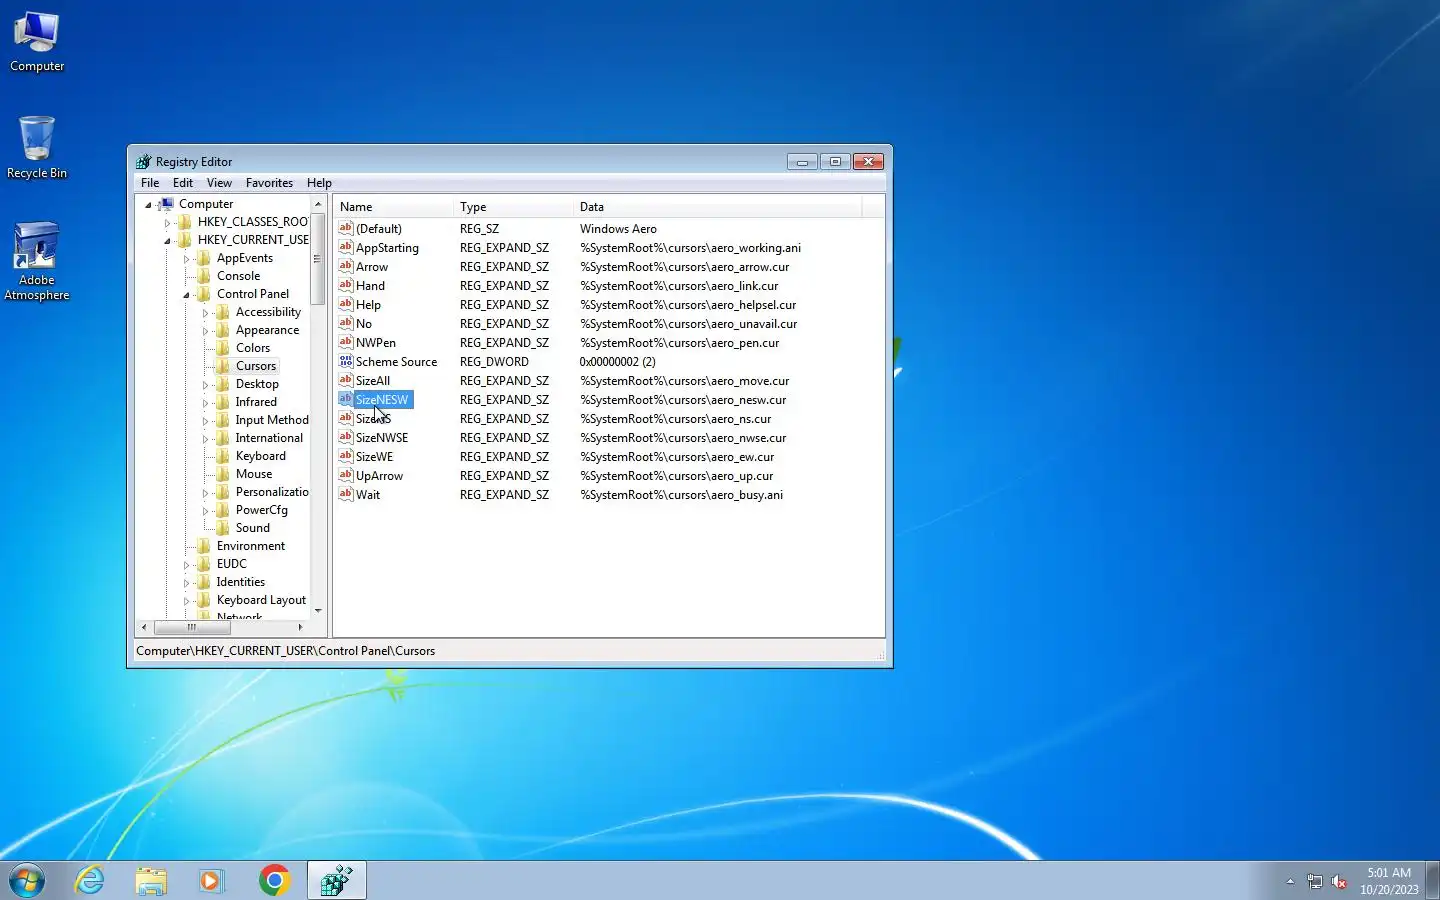Click the aero_unavail.cur data cell

coord(689,324)
